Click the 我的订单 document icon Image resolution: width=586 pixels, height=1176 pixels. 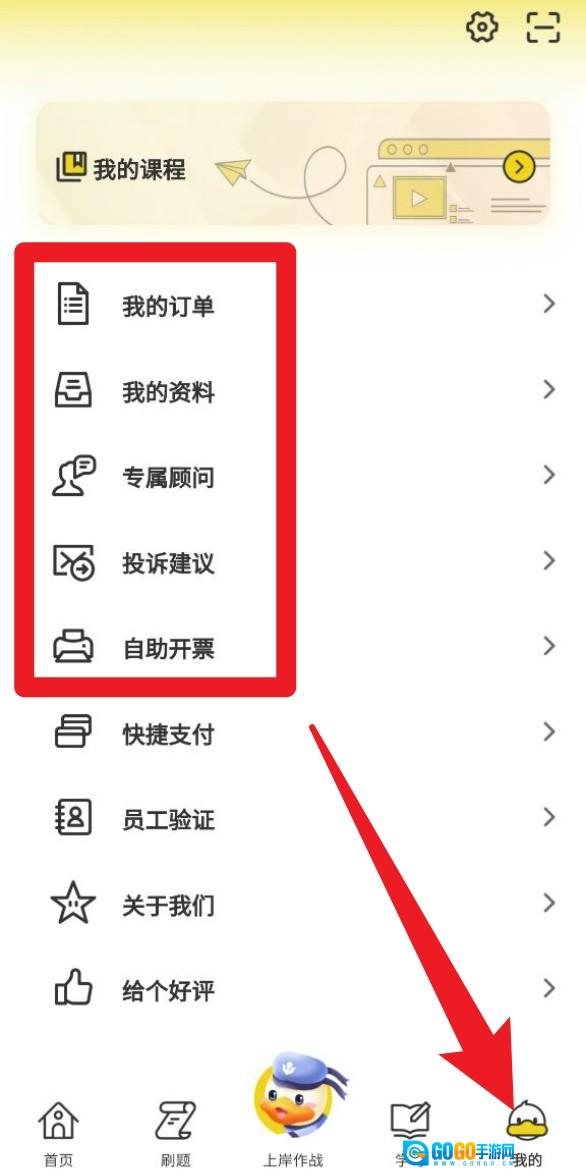[x=73, y=305]
